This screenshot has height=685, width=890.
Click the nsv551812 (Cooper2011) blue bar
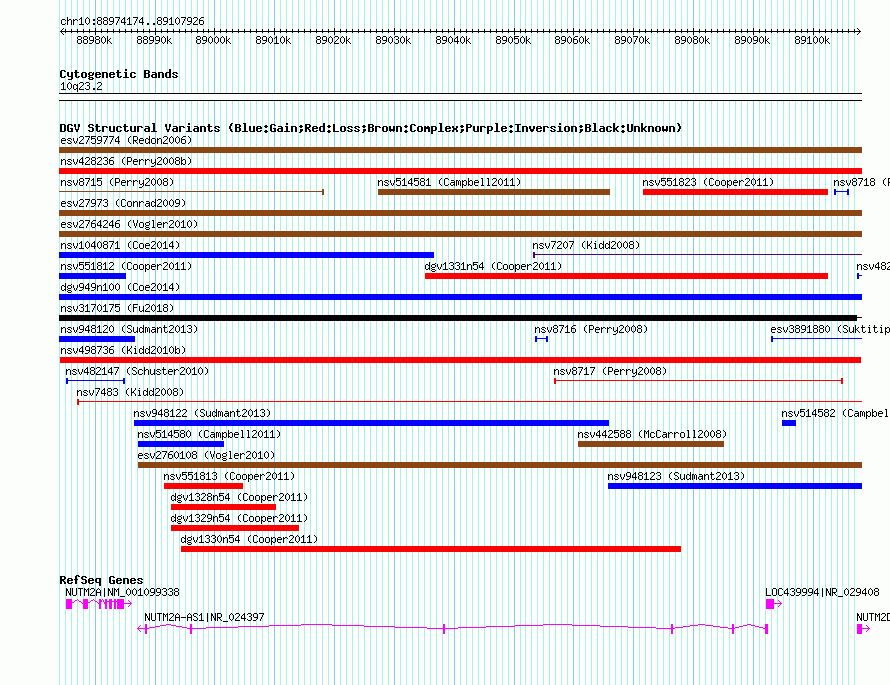[x=93, y=276]
